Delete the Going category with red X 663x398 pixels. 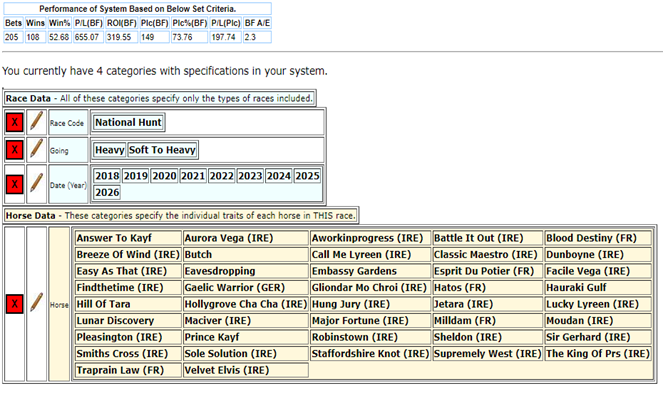[x=14, y=150]
